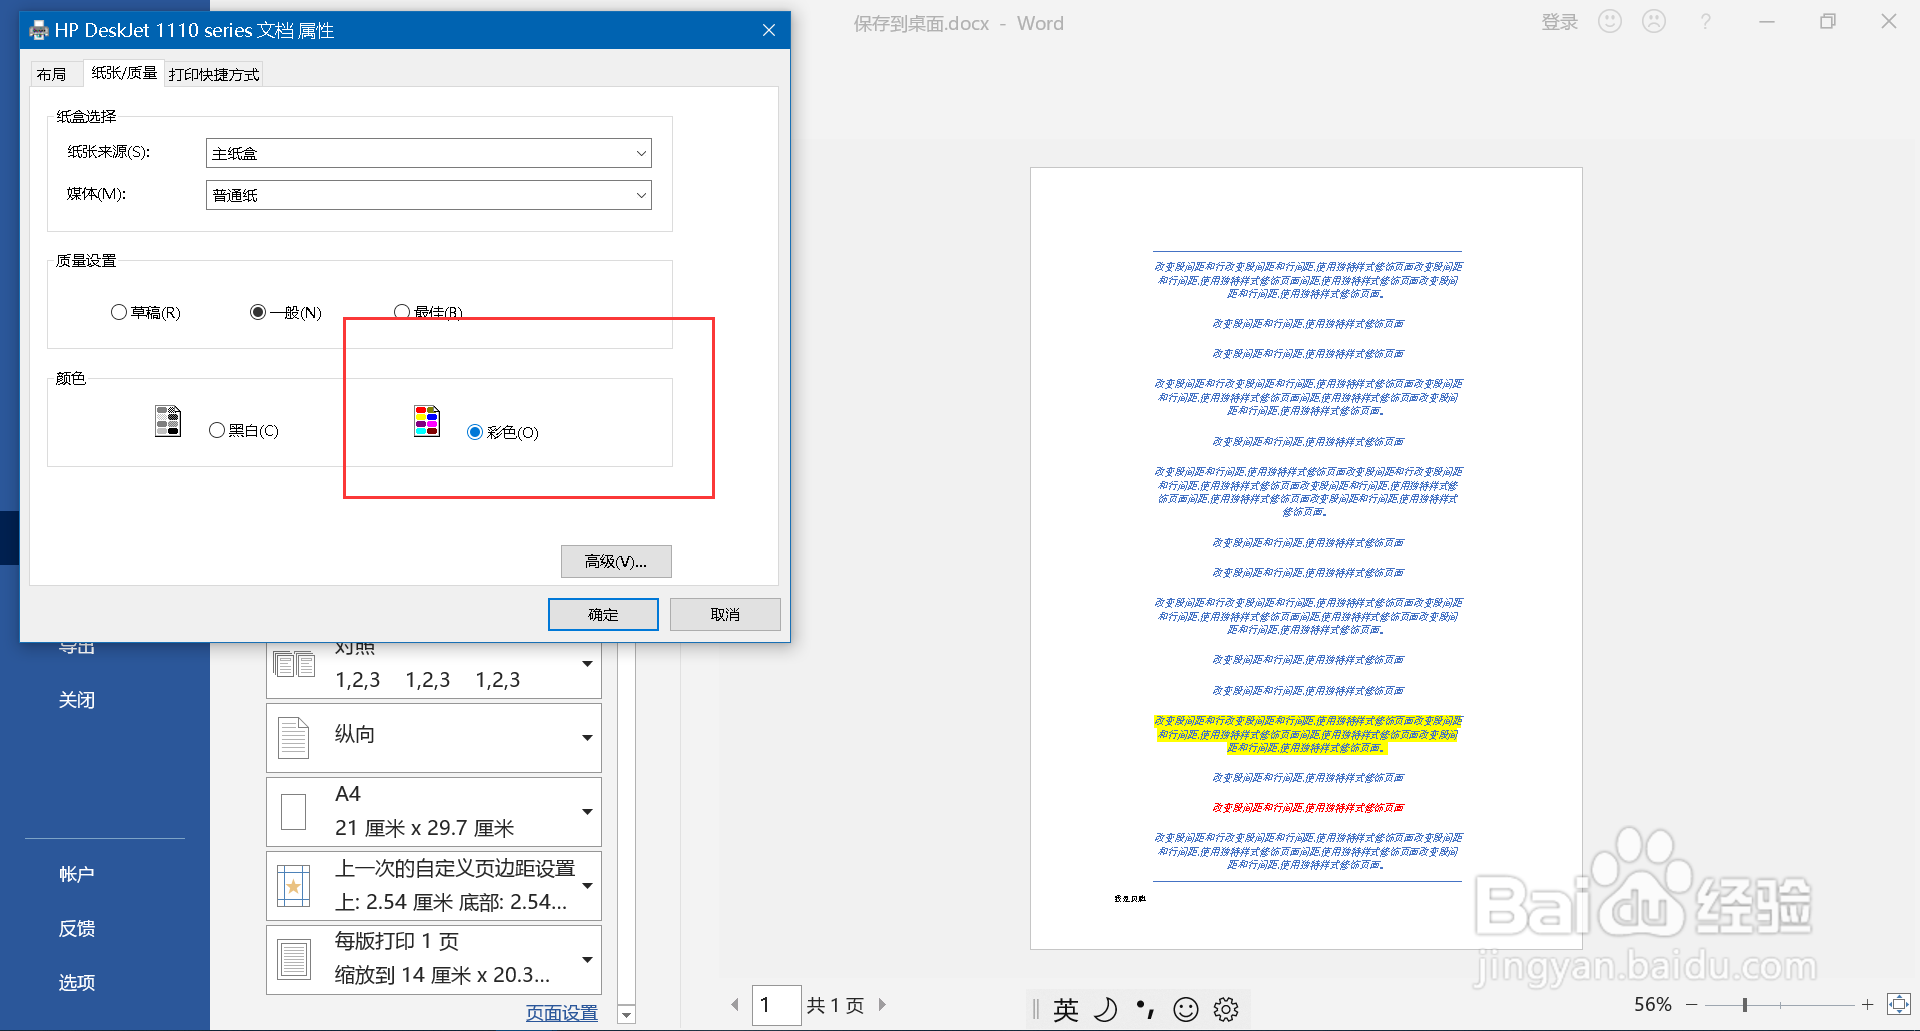Open the Word help question mark
The height and width of the screenshot is (1031, 1920).
[x=1706, y=21]
